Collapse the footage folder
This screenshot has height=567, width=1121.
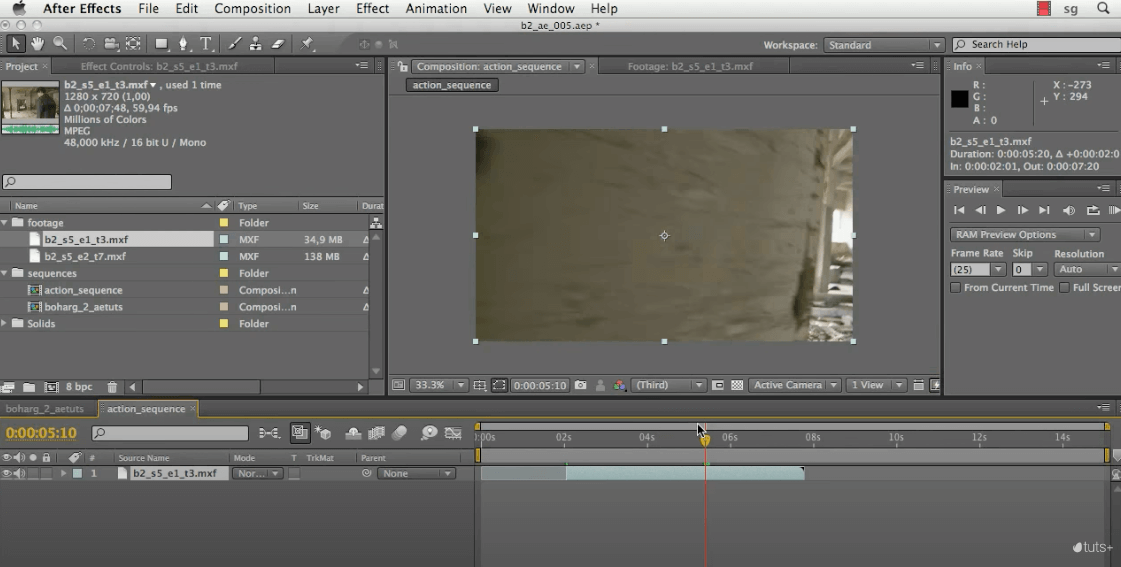[5, 223]
